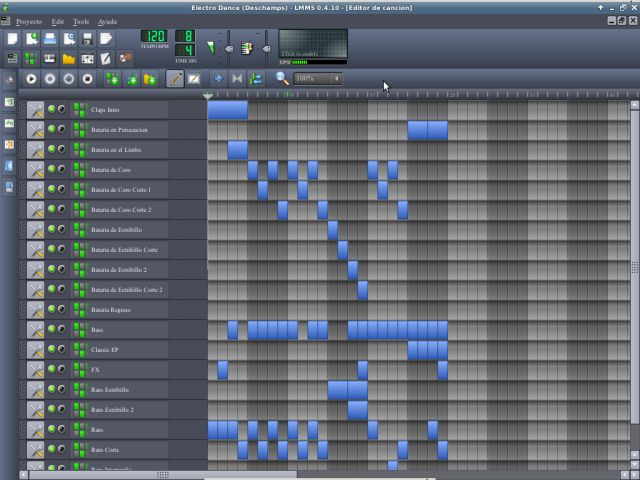Open the Project Notes icon

point(106,59)
